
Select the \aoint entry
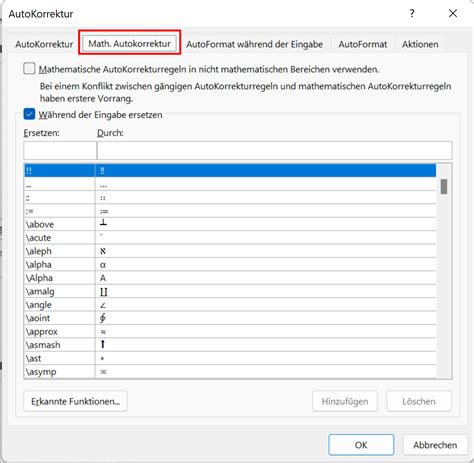(230, 318)
